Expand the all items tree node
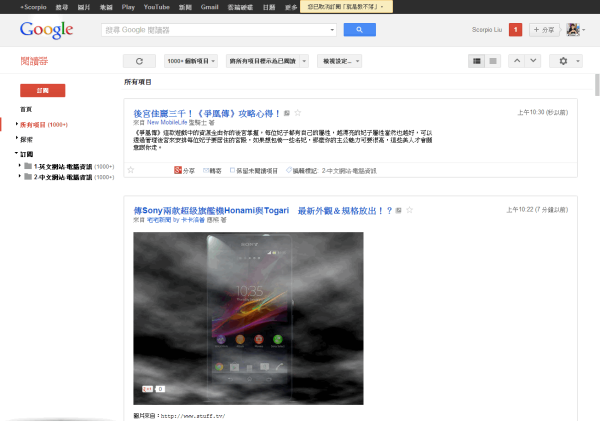Image resolution: width=600 pixels, height=427 pixels. [x=17, y=124]
